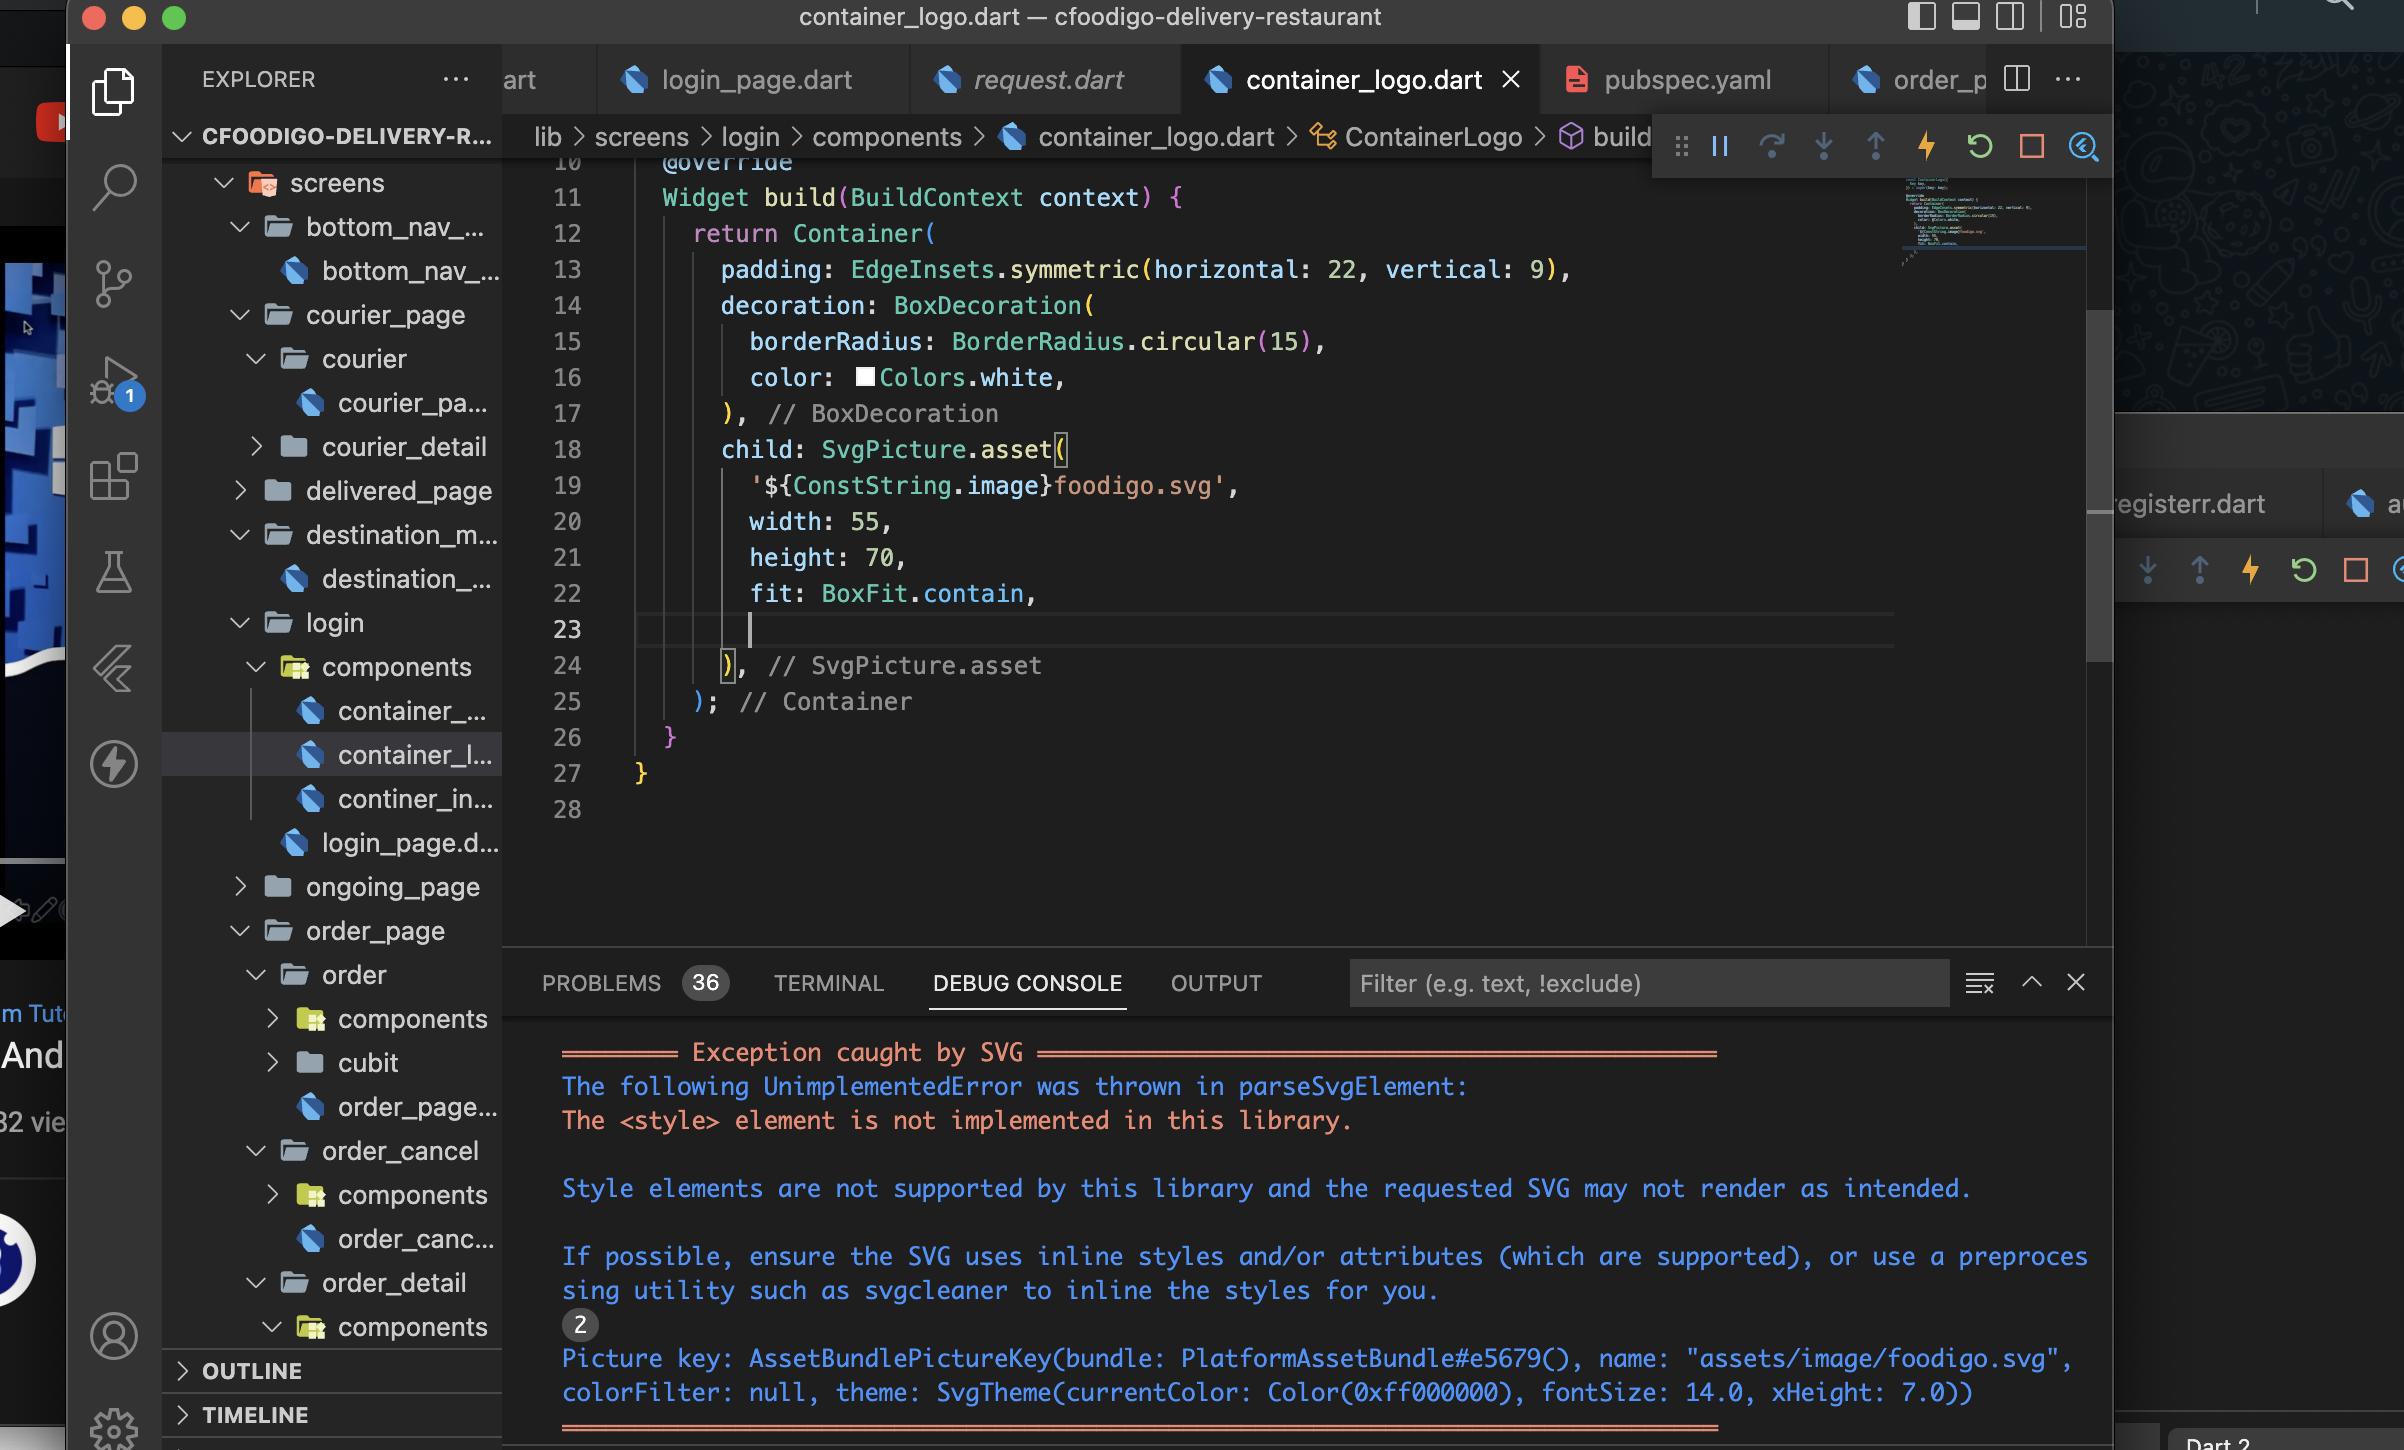This screenshot has height=1450, width=2404.
Task: Click the ContainerLogo breadcrumb item
Action: [1433, 137]
